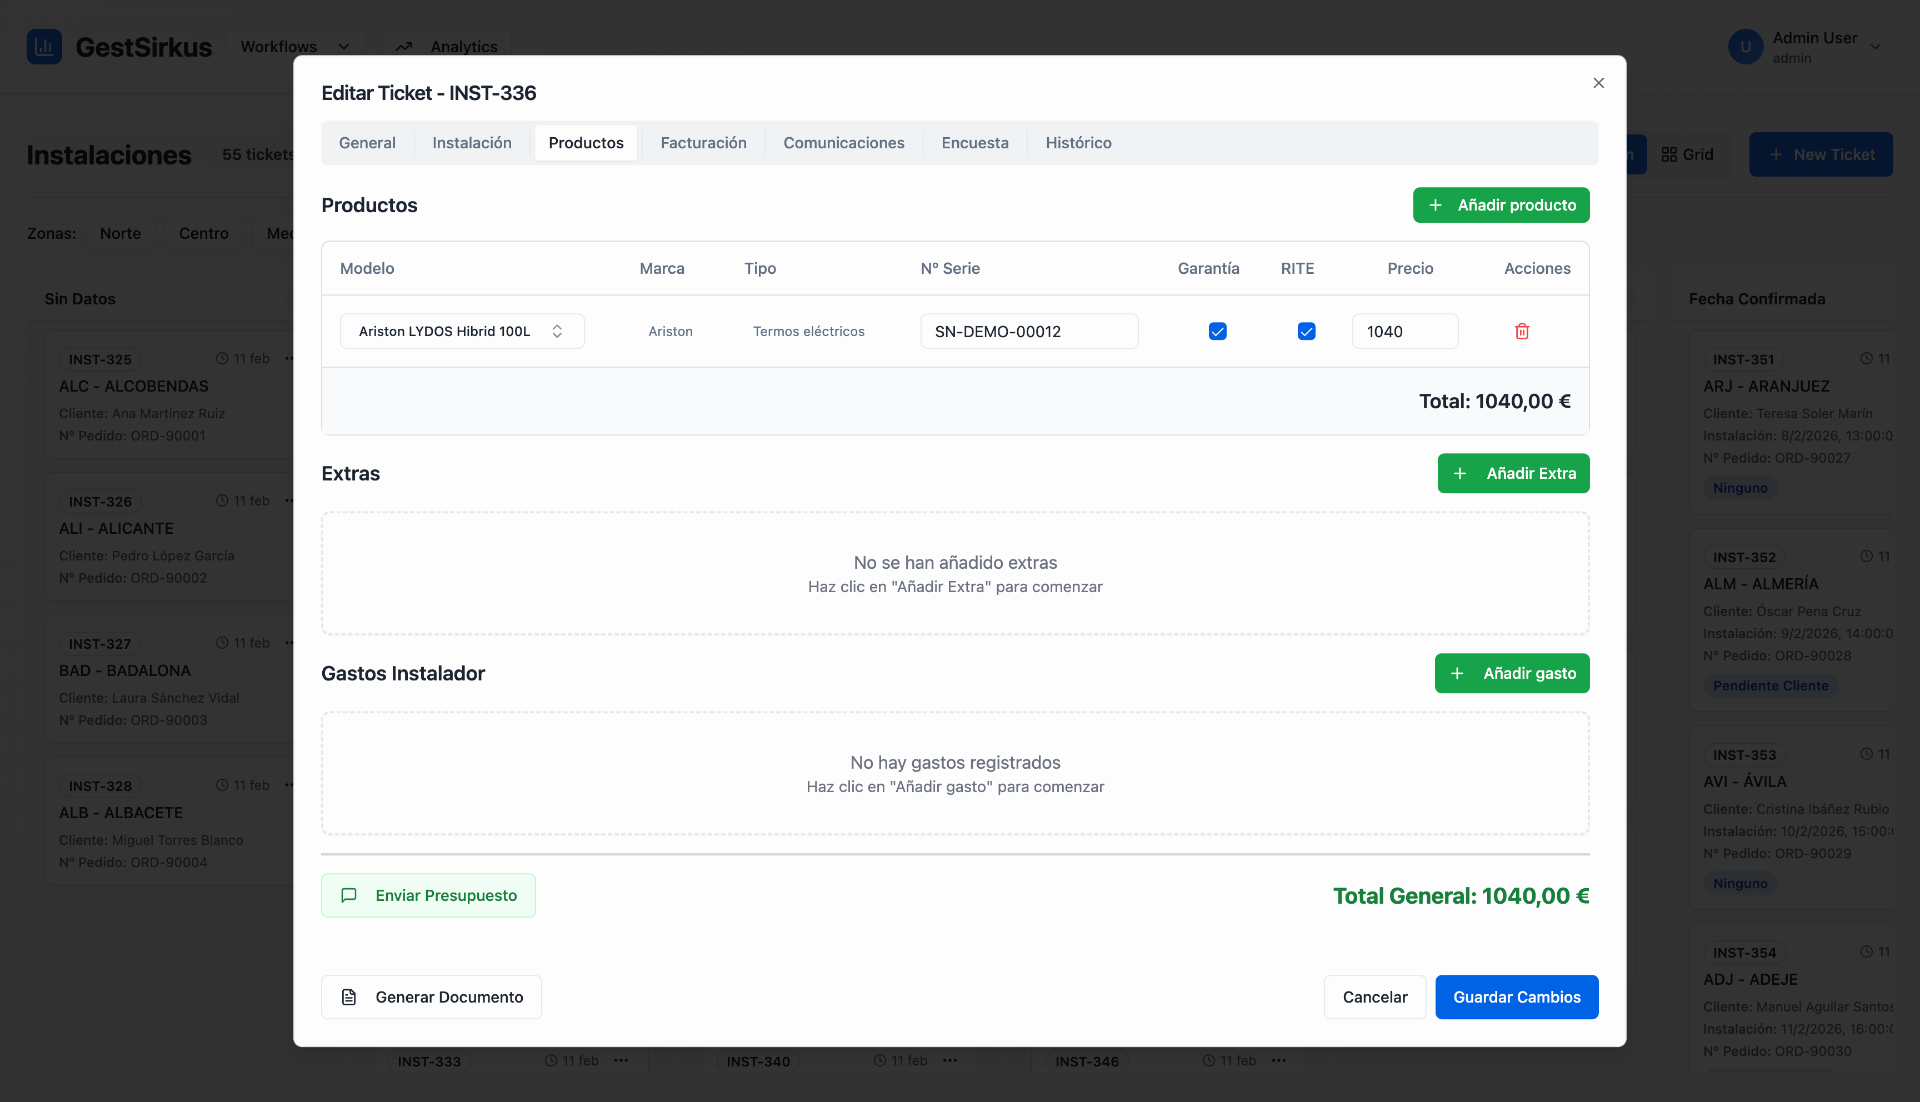
Task: Open the Modelo dropdown Ariston LYDOS Hibrid 100L
Action: (x=462, y=331)
